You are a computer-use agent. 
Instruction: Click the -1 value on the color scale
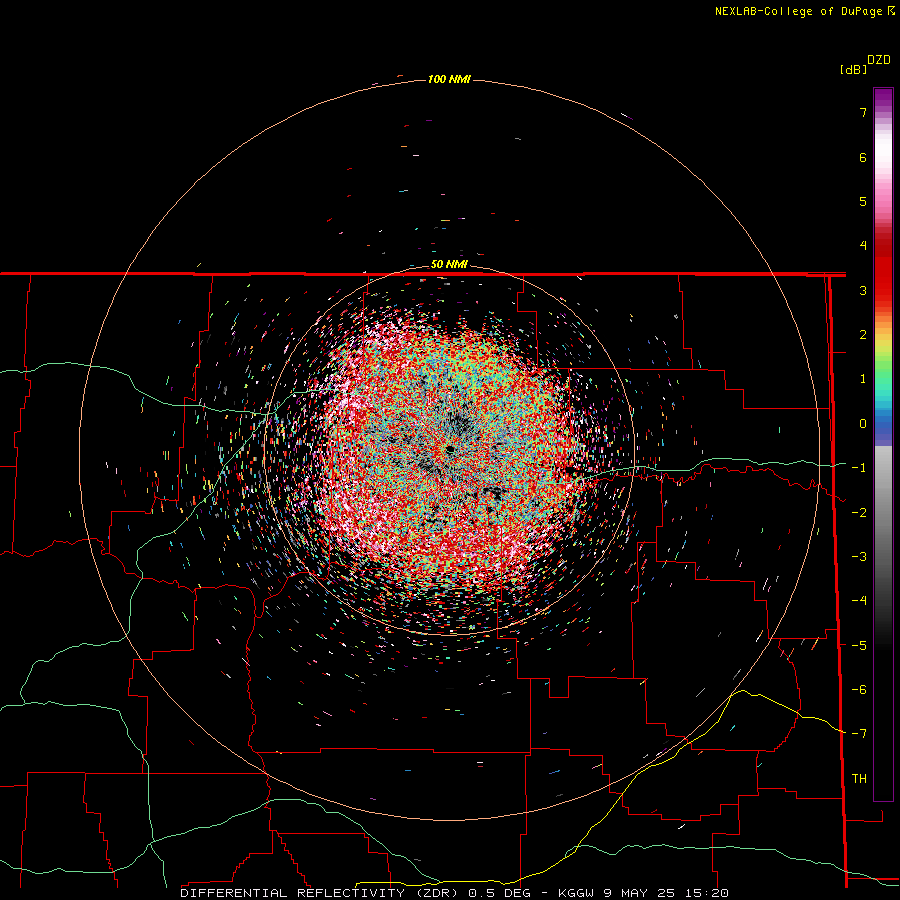859,468
